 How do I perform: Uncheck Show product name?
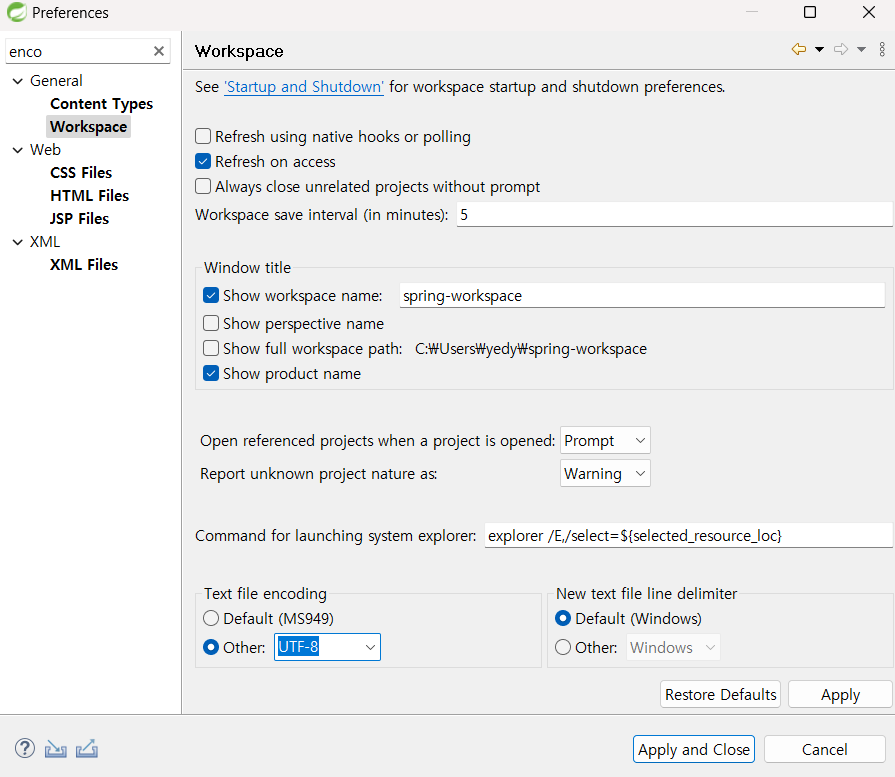[x=211, y=373]
